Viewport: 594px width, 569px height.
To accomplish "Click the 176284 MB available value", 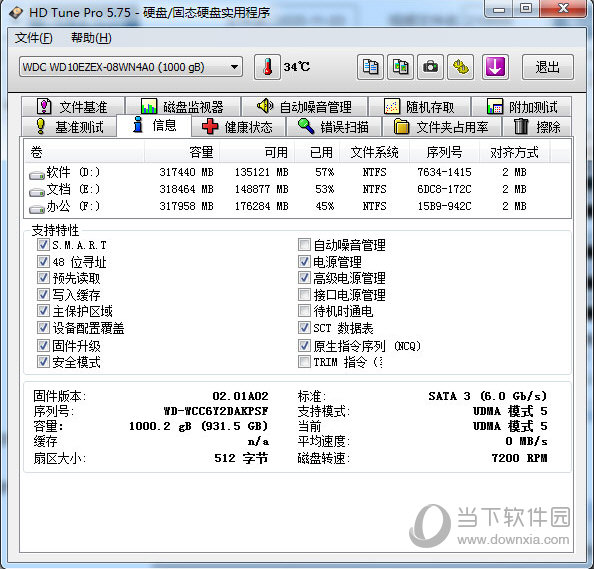I will 261,206.
